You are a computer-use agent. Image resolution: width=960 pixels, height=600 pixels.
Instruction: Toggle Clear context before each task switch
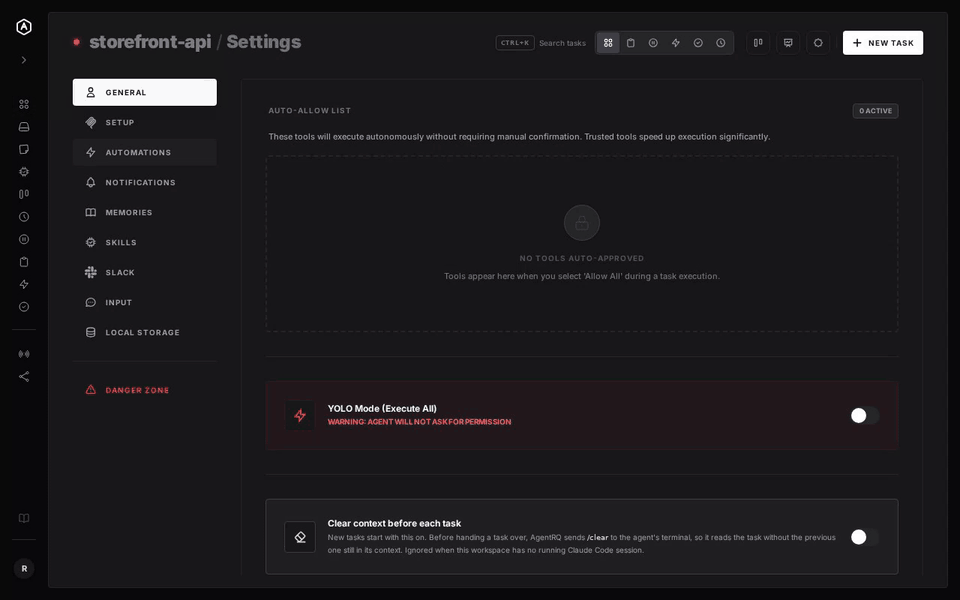[864, 537]
